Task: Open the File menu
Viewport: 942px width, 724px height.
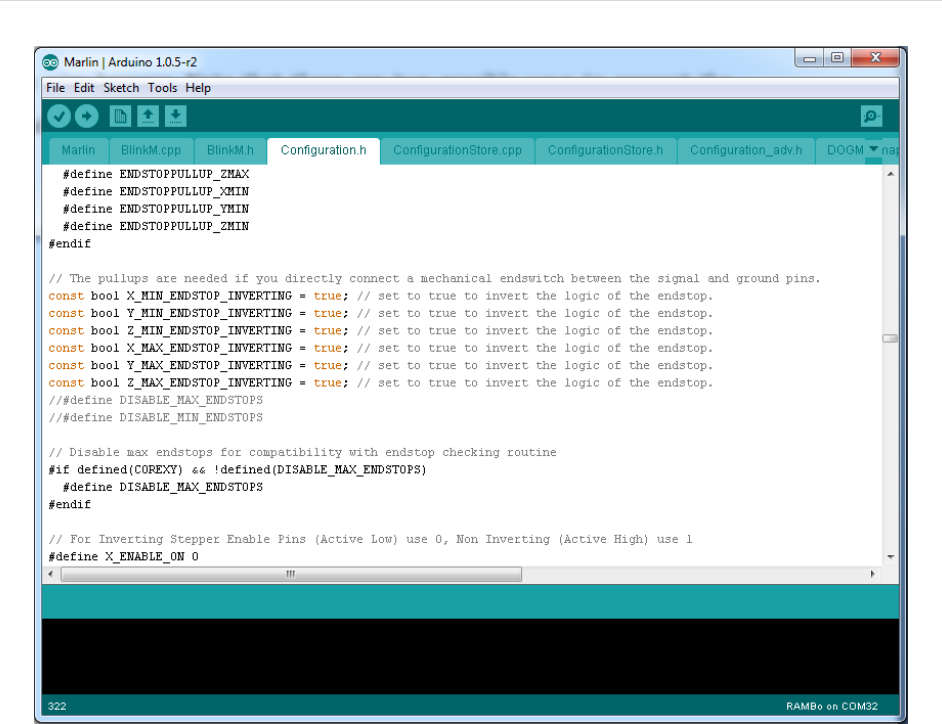Action: click(55, 88)
